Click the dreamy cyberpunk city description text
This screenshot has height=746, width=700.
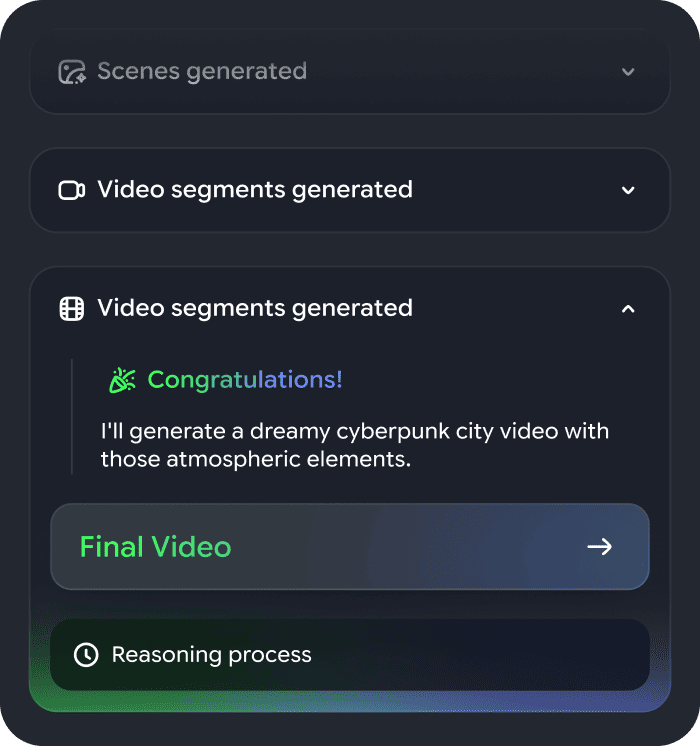pyautogui.click(x=355, y=446)
